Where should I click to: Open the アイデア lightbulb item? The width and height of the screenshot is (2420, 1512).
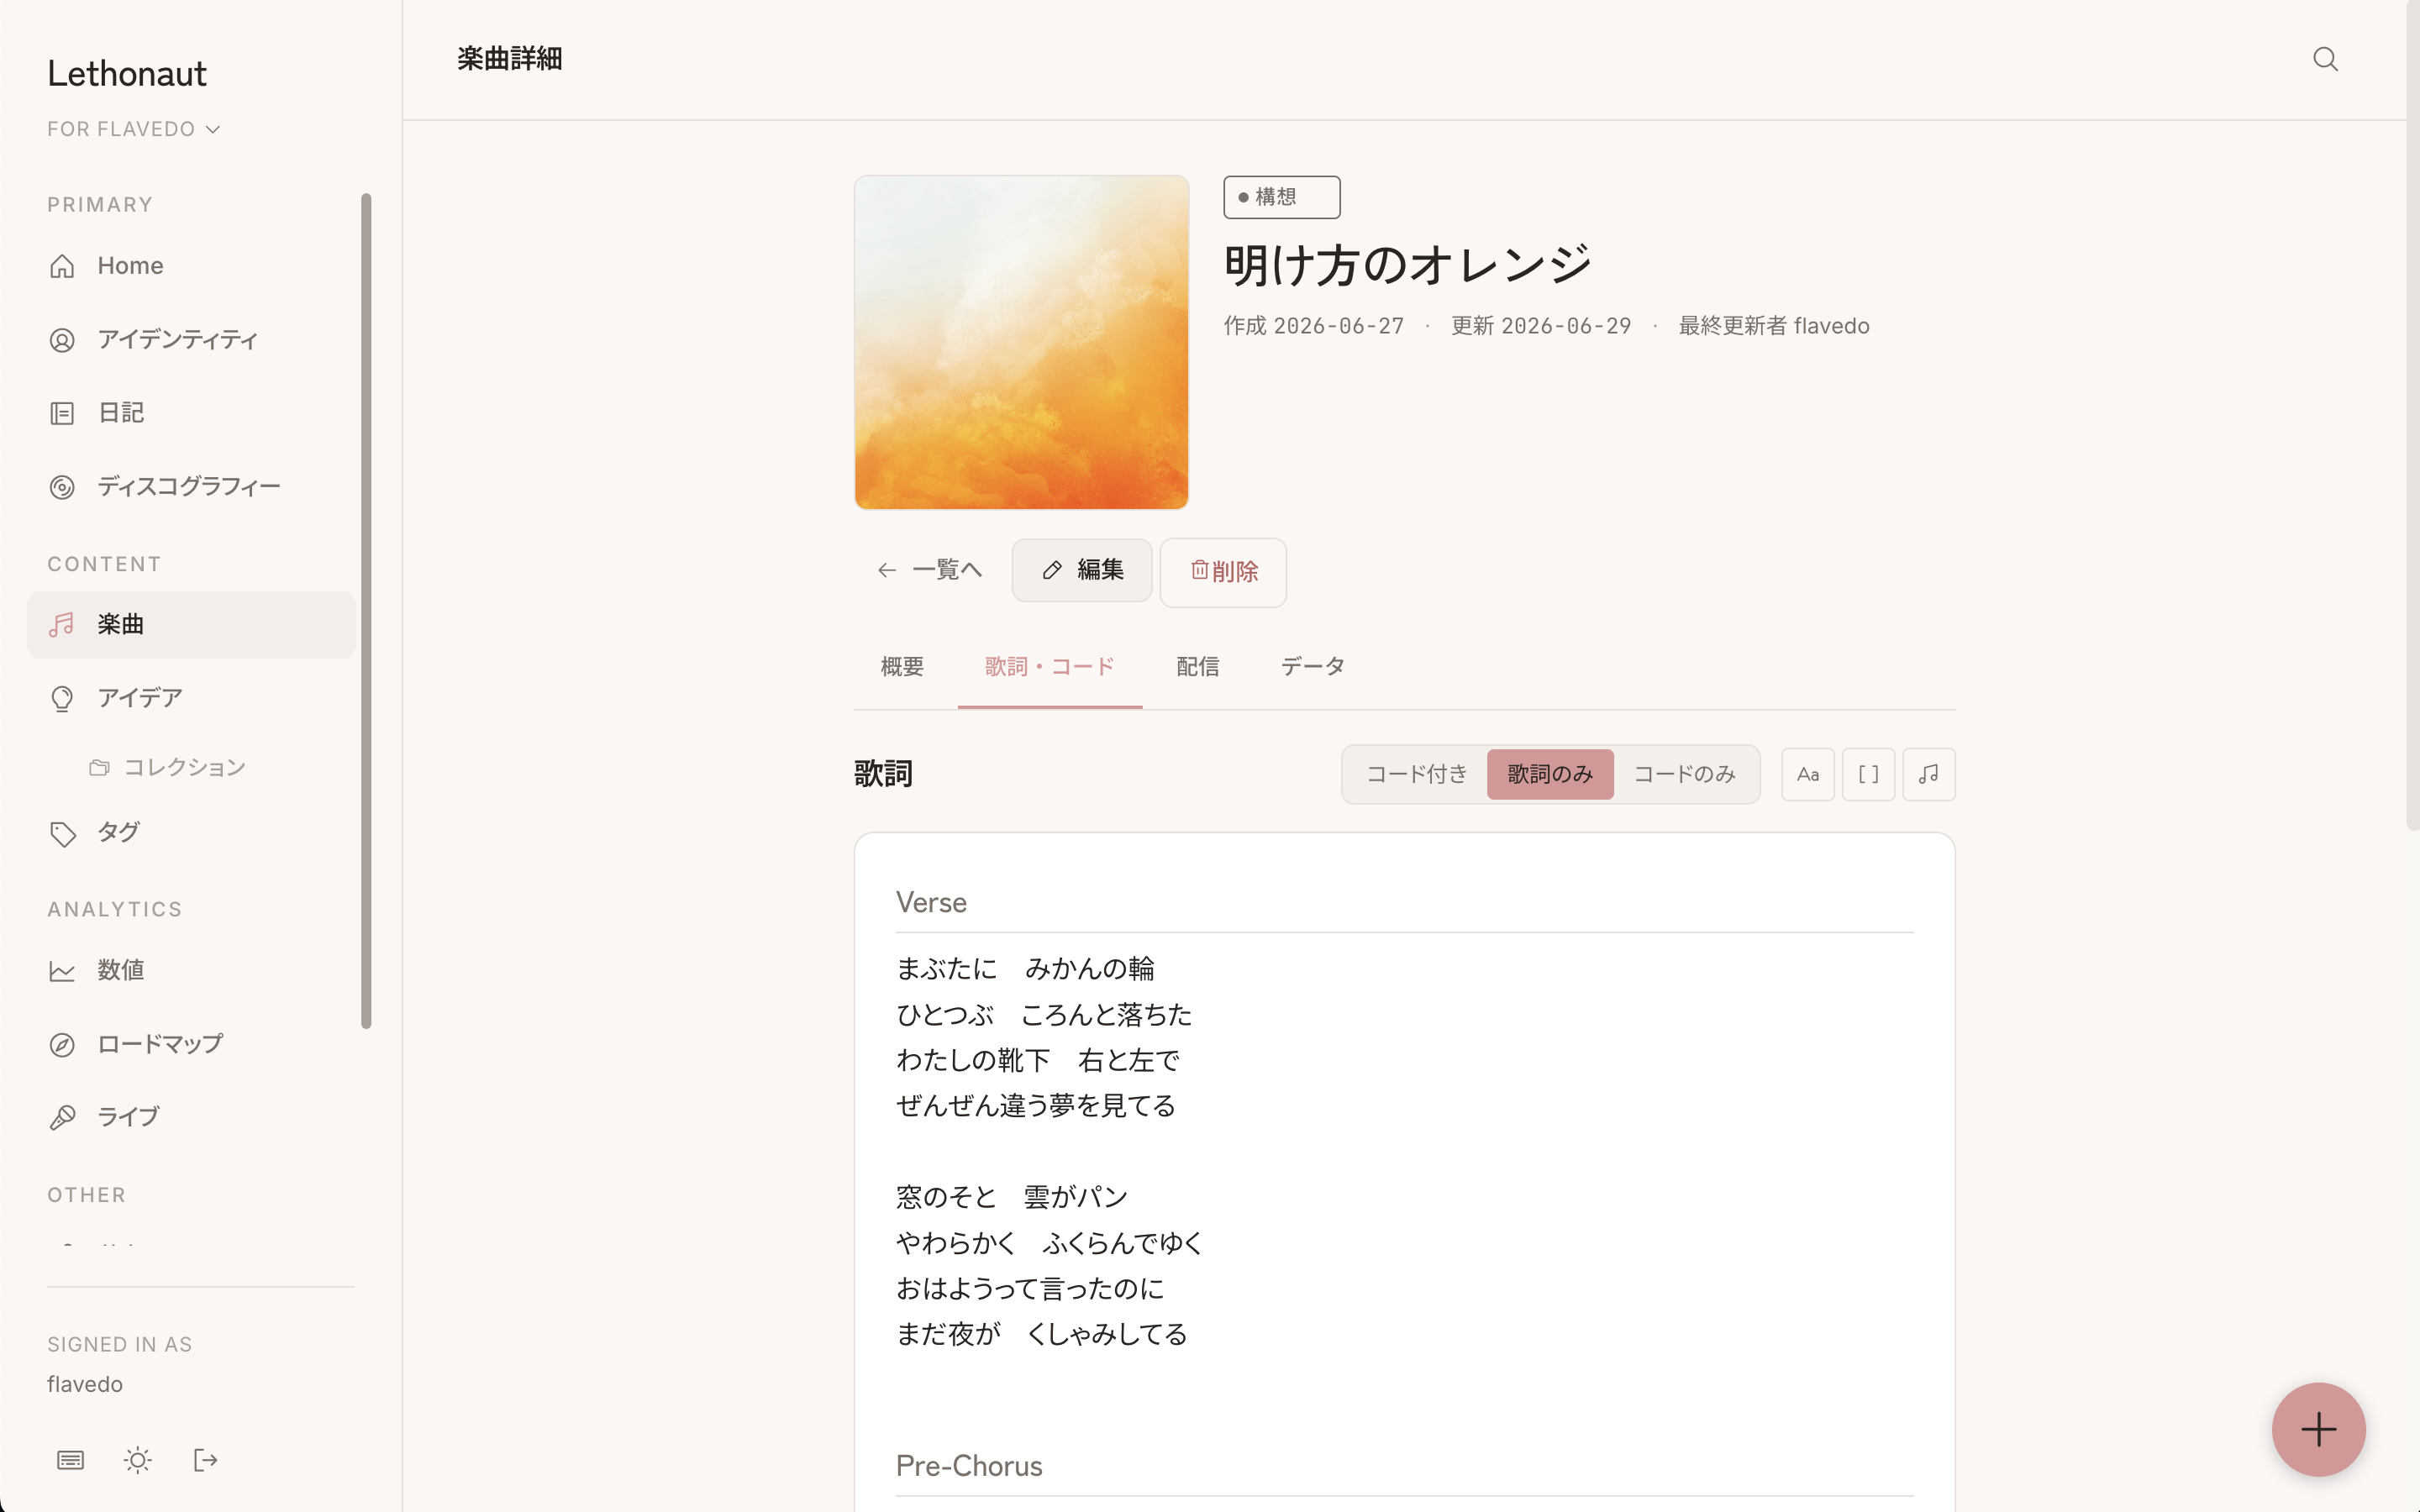tap(191, 697)
